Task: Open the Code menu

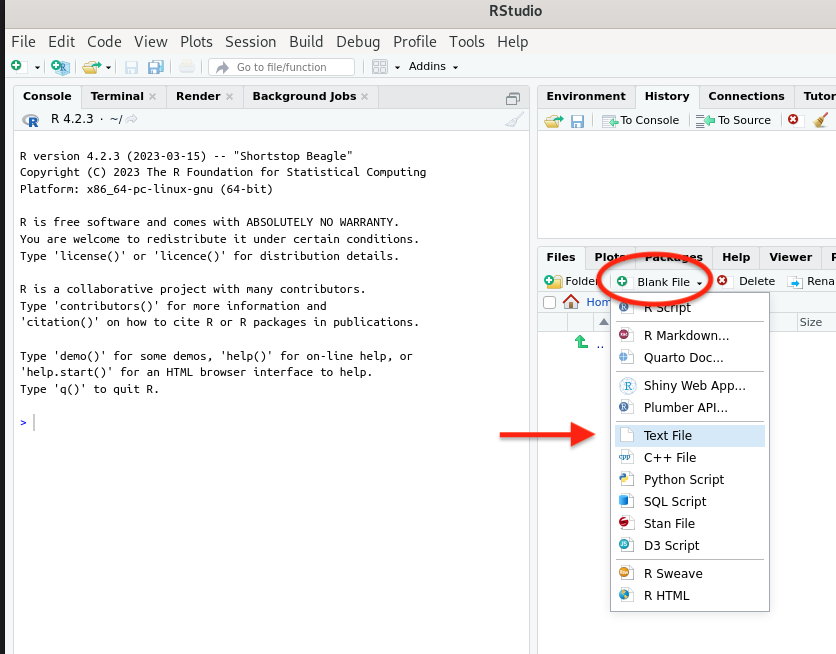Action: (x=104, y=42)
